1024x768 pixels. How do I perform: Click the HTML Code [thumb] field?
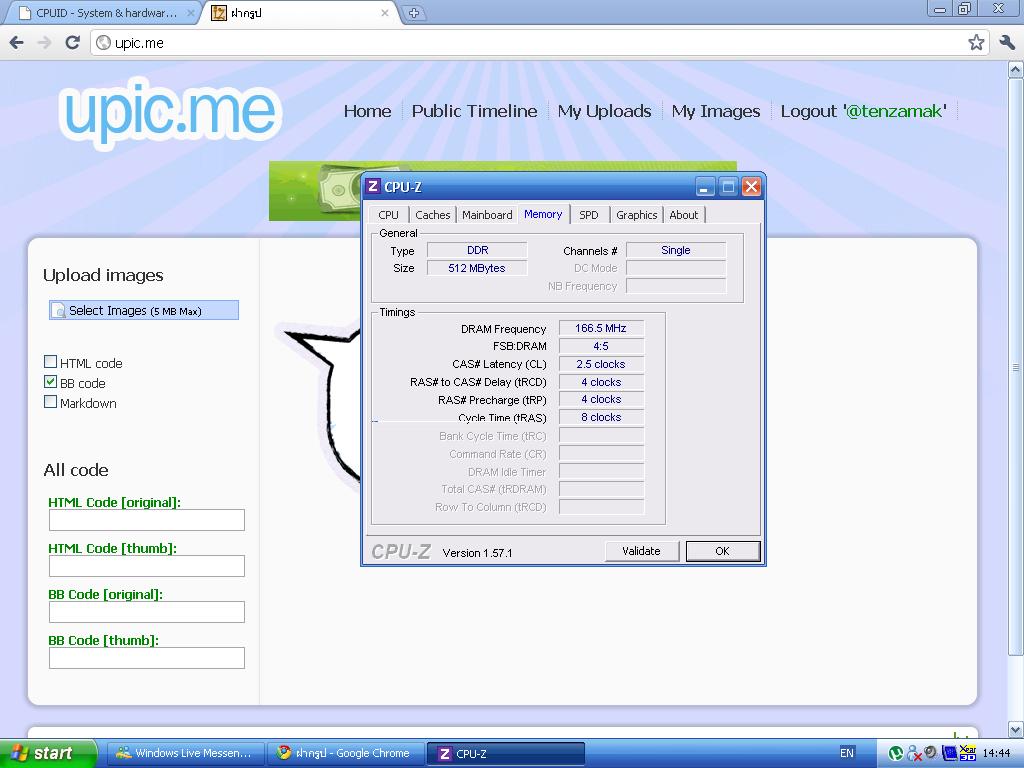[147, 566]
